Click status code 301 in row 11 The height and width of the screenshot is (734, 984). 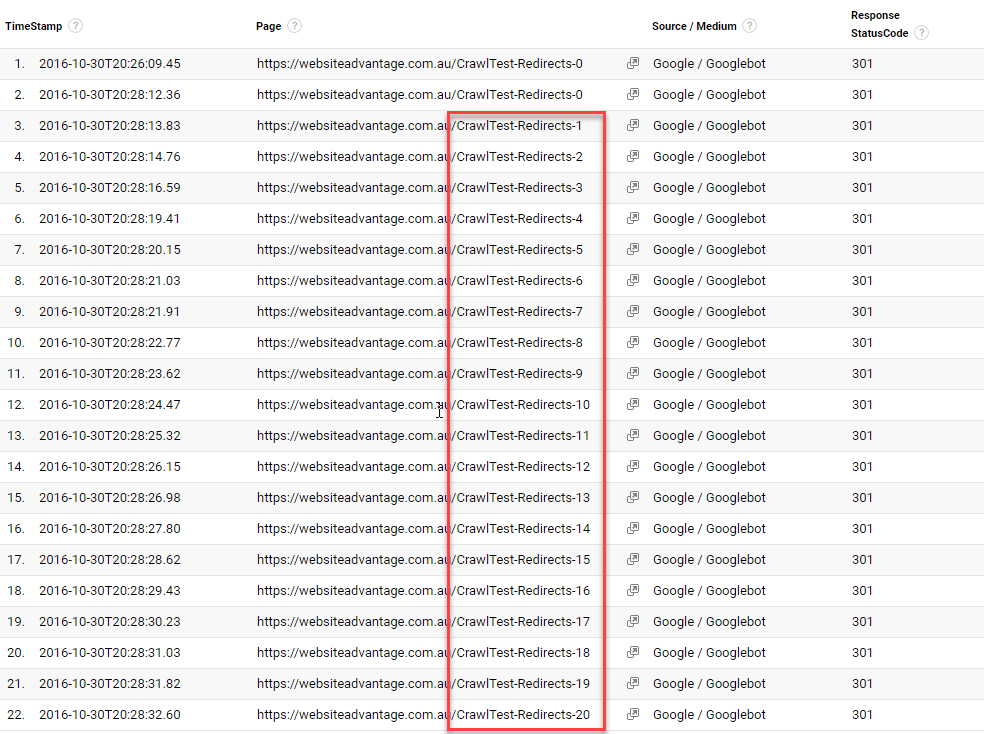(862, 373)
